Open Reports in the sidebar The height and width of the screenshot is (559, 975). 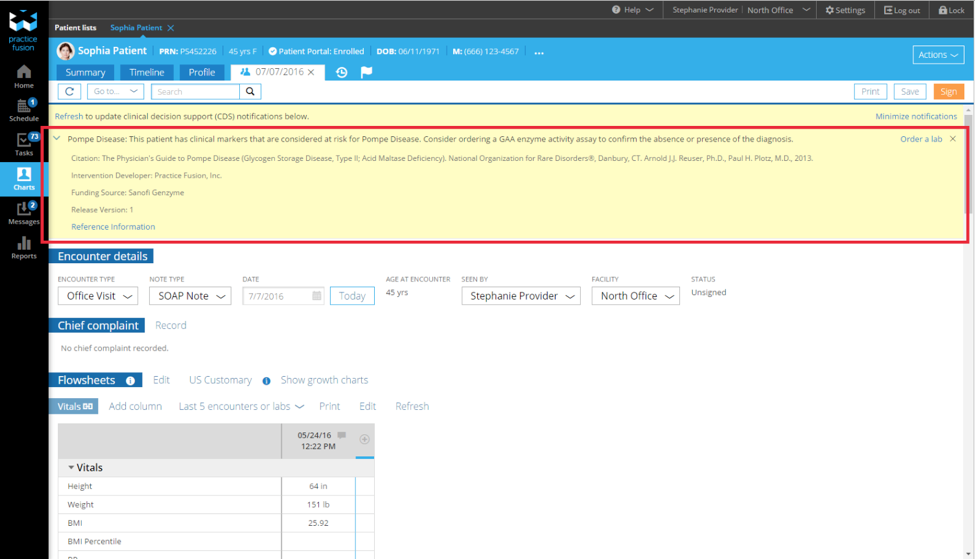pos(23,248)
